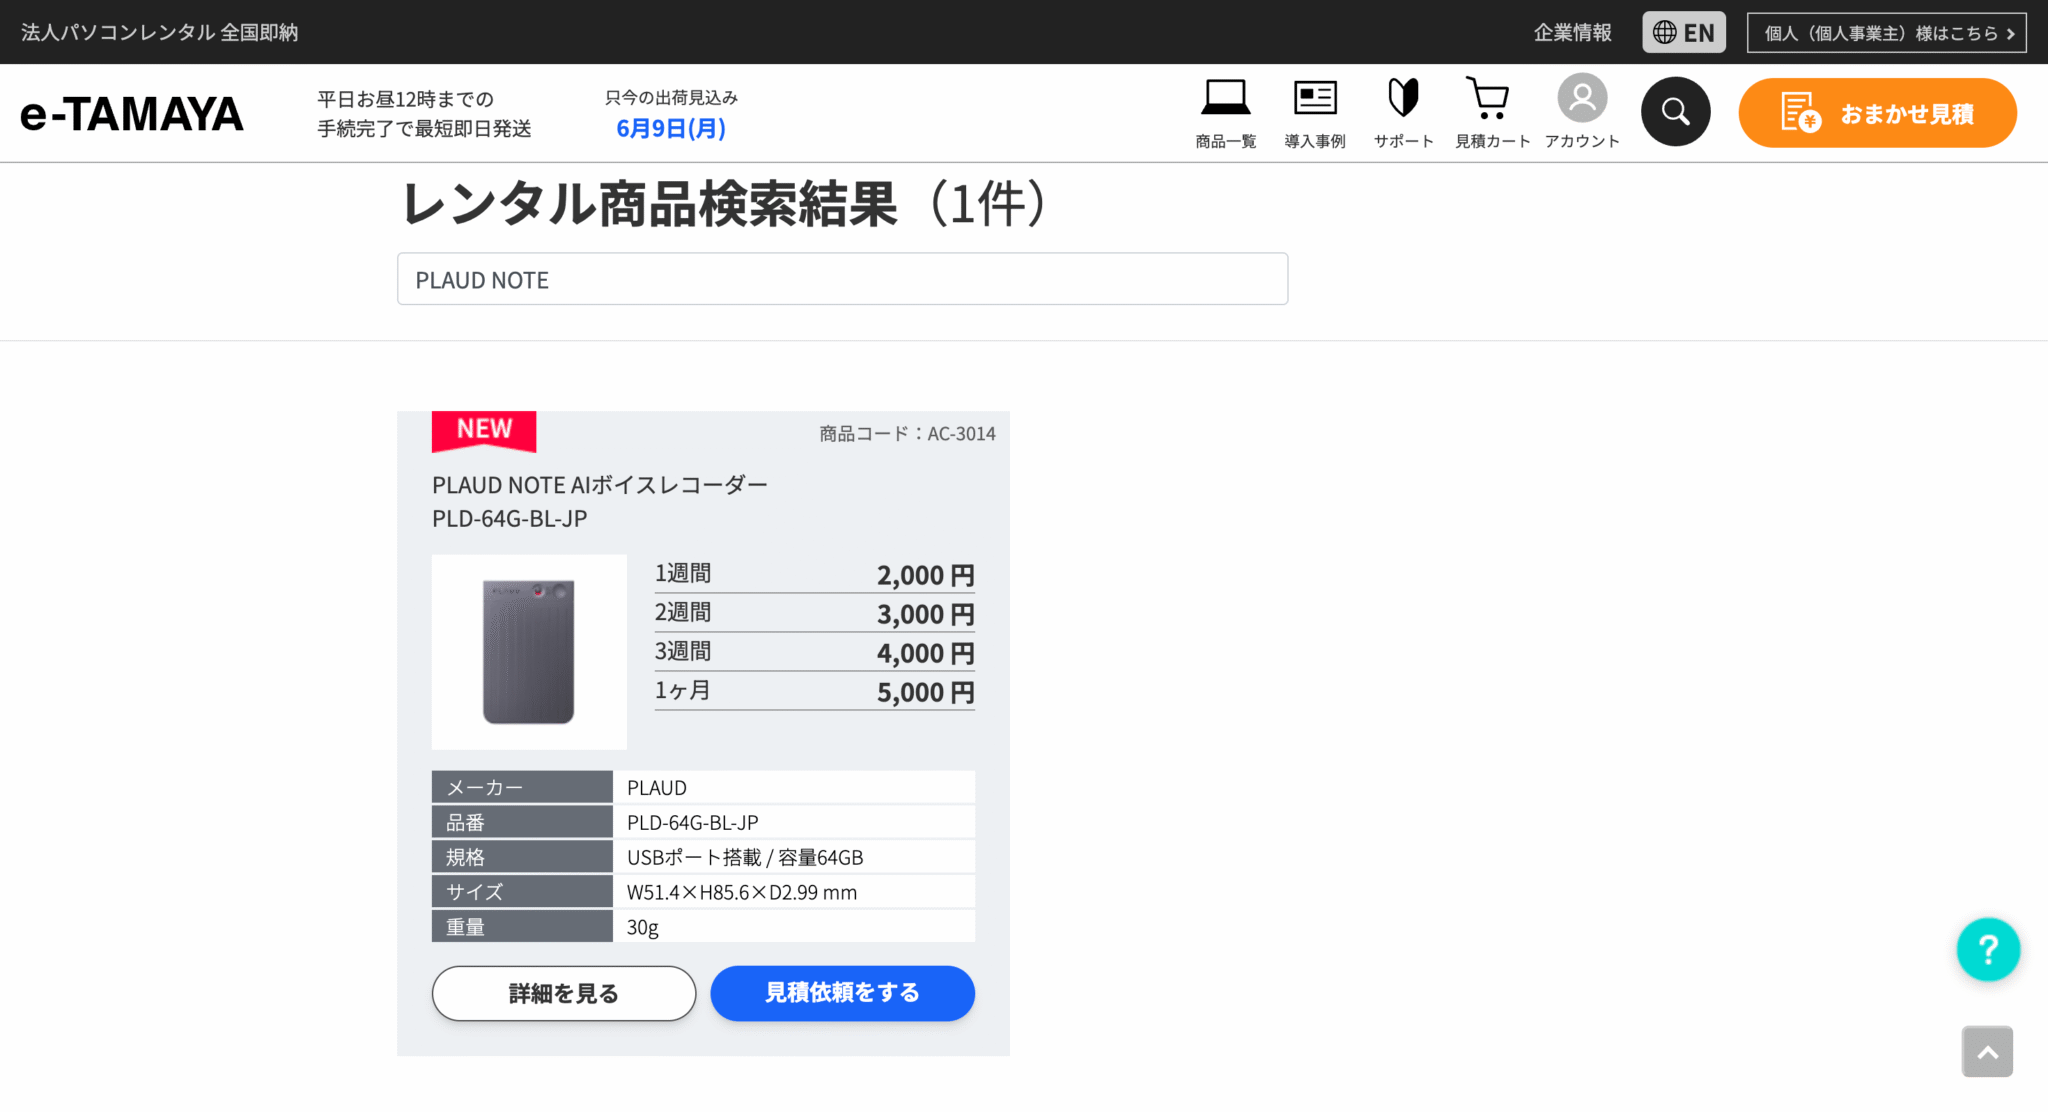Select 法人パソコンレンタル 全国即納 in the header
The height and width of the screenshot is (1112, 2048).
[160, 31]
